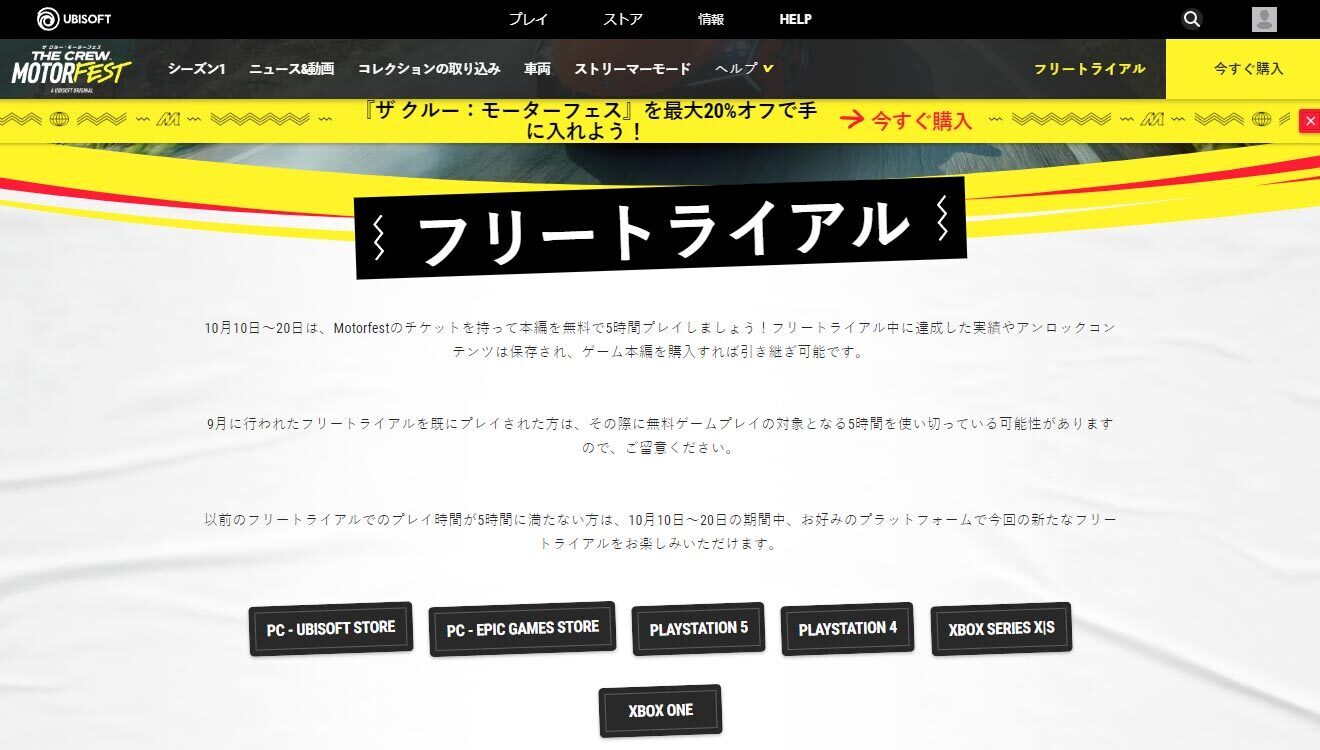Screen dimensions: 1320x750
Task: Click paragraph starting 以前のフリートライアルでの
Action: click(x=660, y=532)
